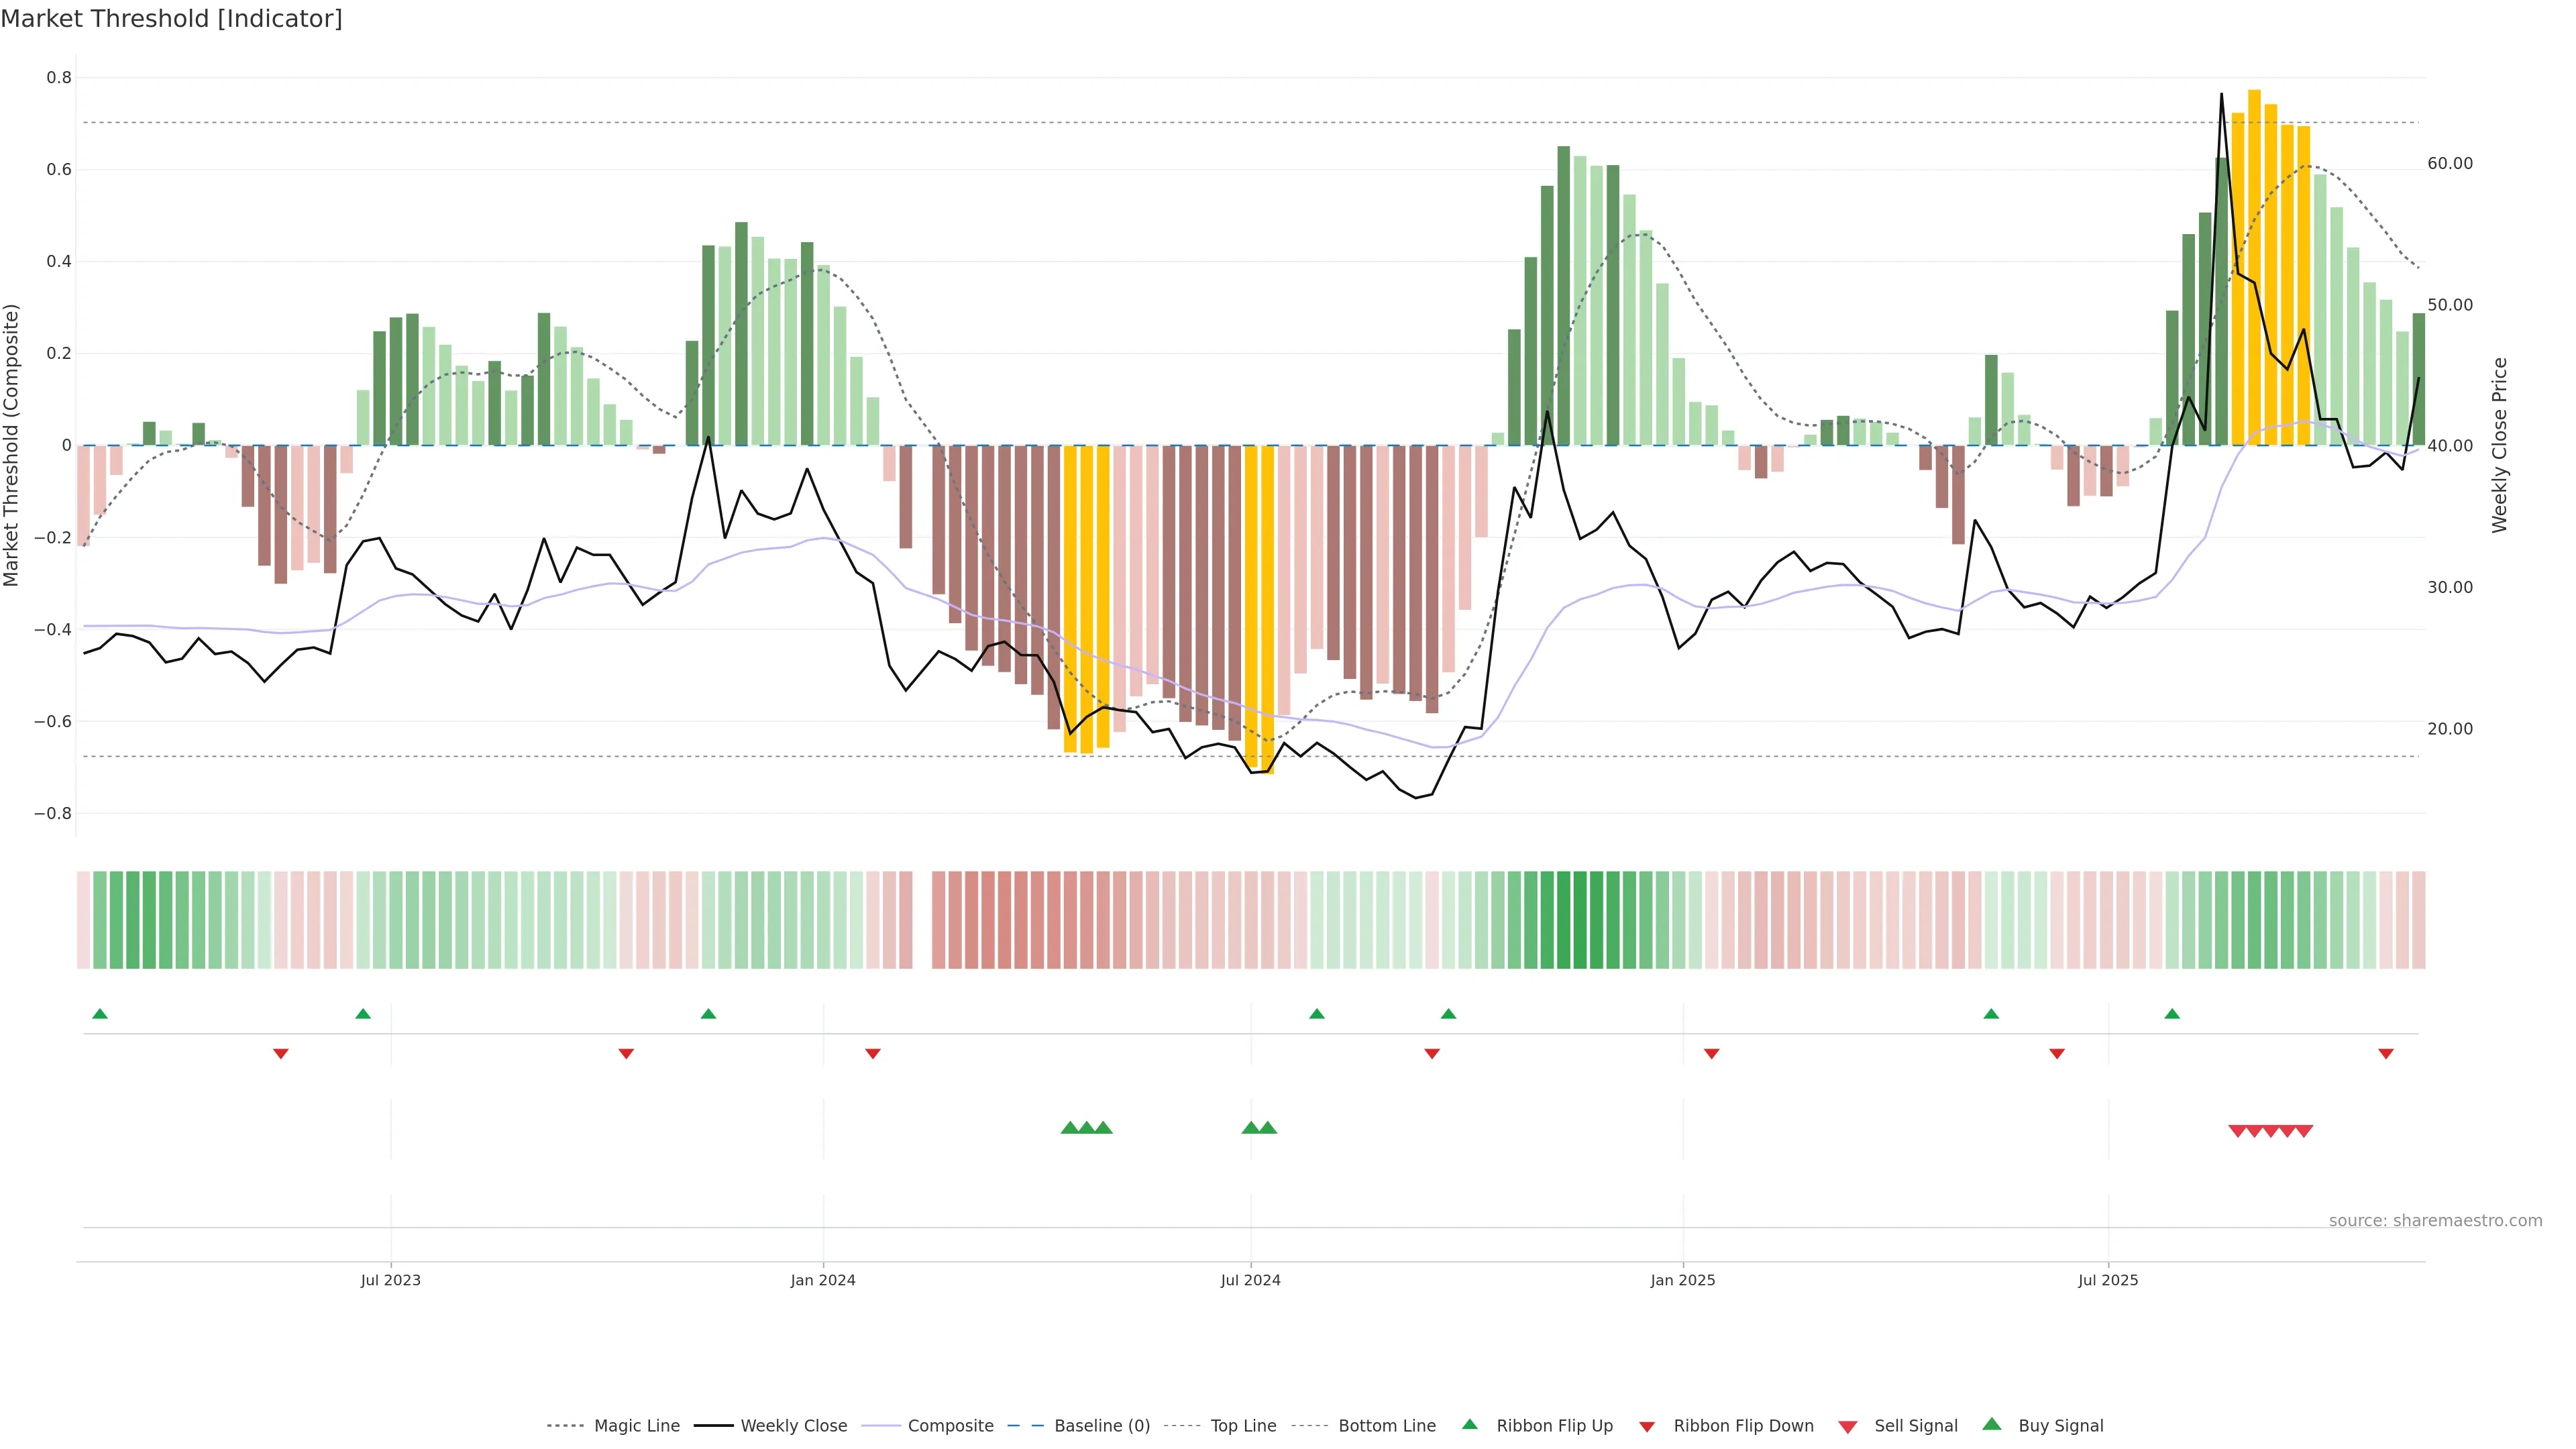This screenshot has height=1449, width=2576.
Task: Toggle Top Line legend entry
Action: click(x=1243, y=1426)
